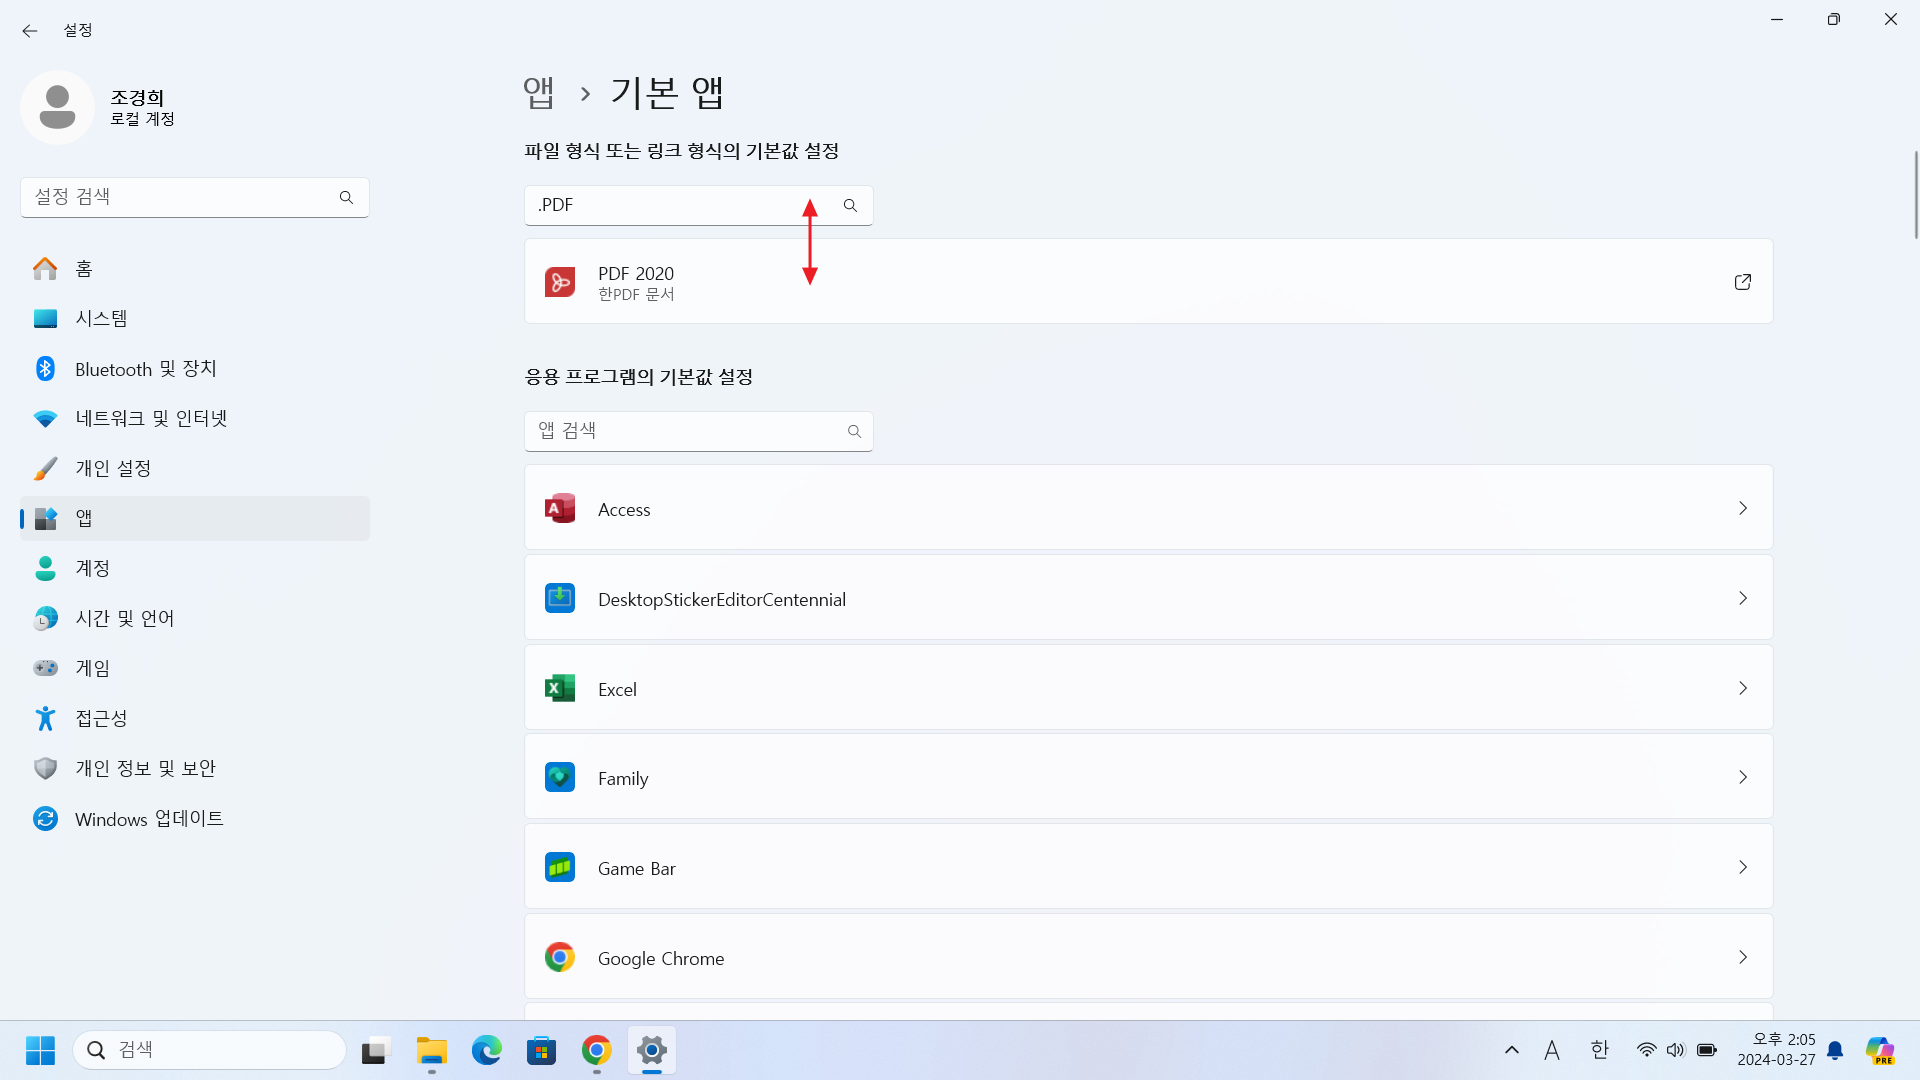Viewport: 1920px width, 1080px height.
Task: Click the volume speaker icon in the tray
Action: coord(1676,1050)
